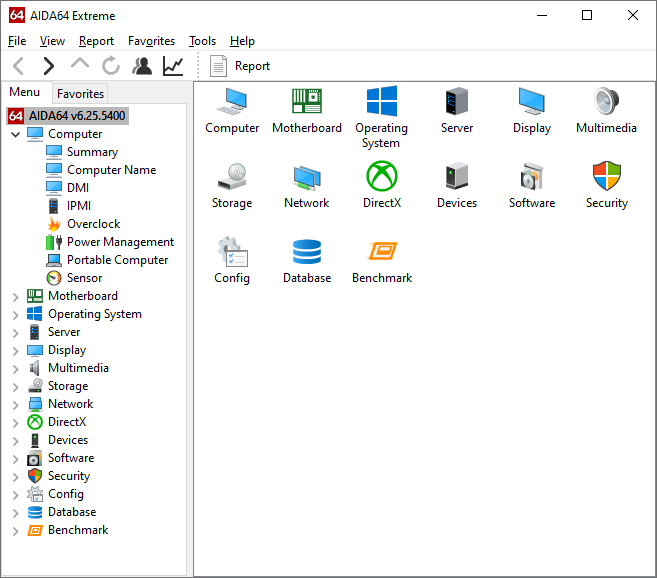Image resolution: width=657 pixels, height=578 pixels.
Task: Expand the Motherboard tree node
Action: (x=15, y=296)
